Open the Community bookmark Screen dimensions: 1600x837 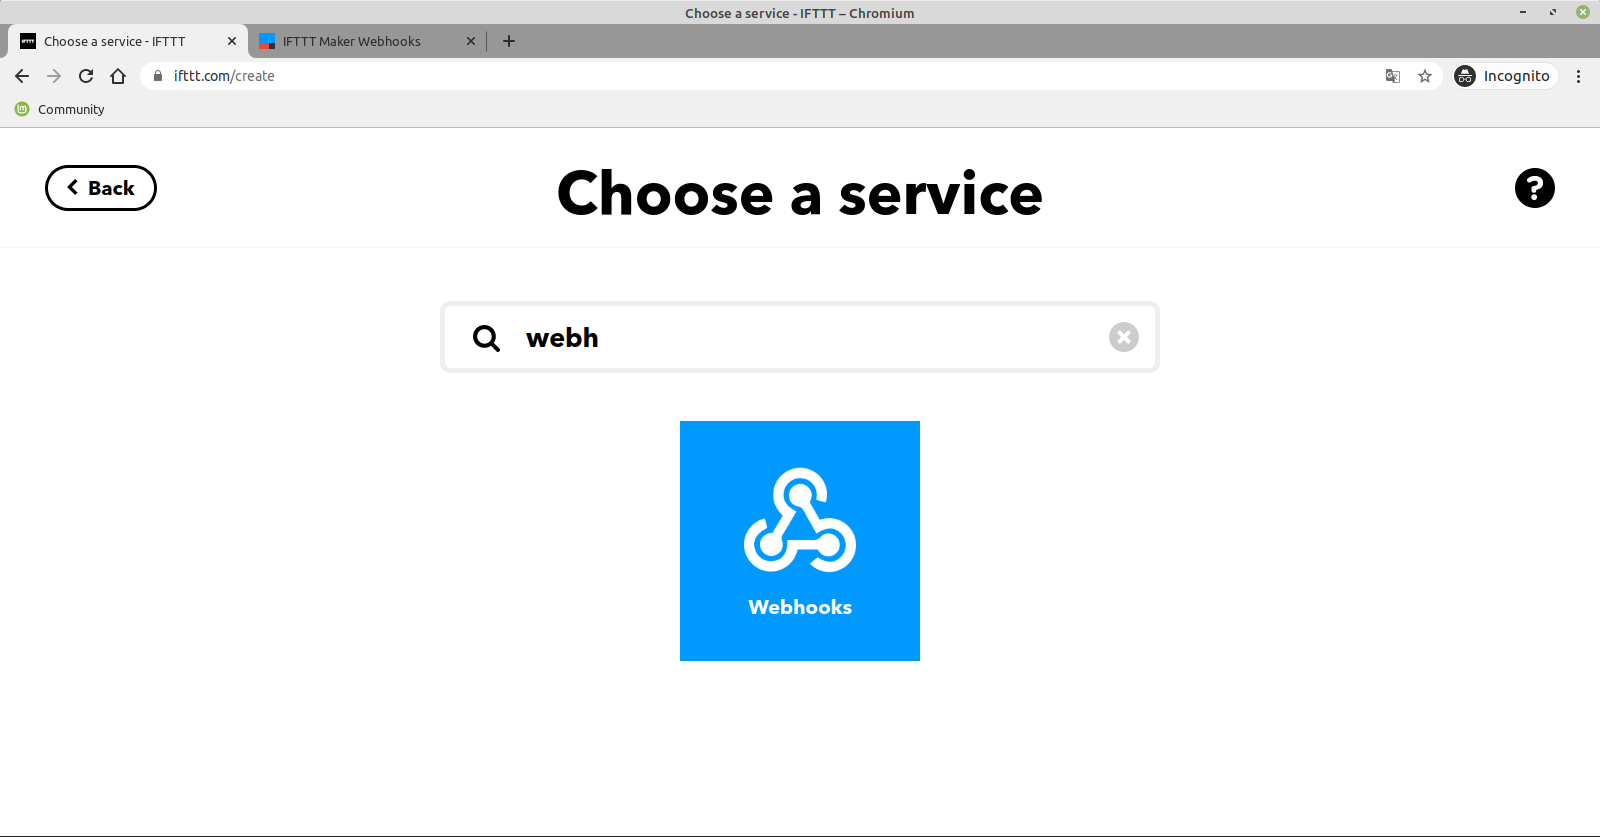tap(60, 109)
